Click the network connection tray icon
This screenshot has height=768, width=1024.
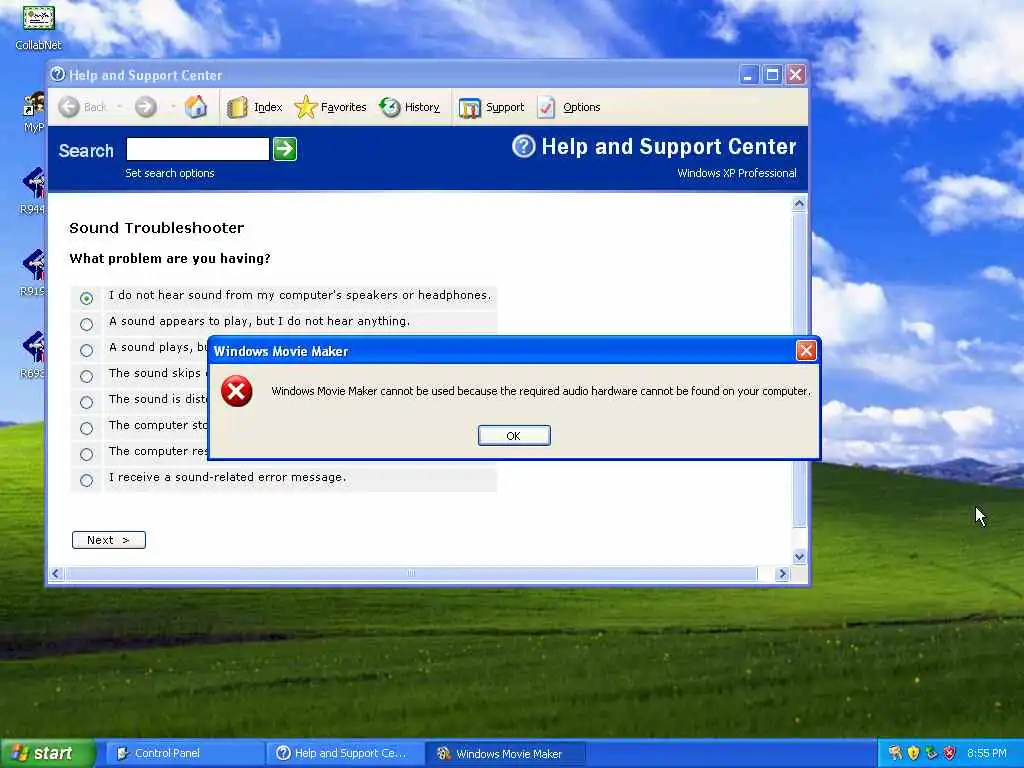(x=931, y=753)
